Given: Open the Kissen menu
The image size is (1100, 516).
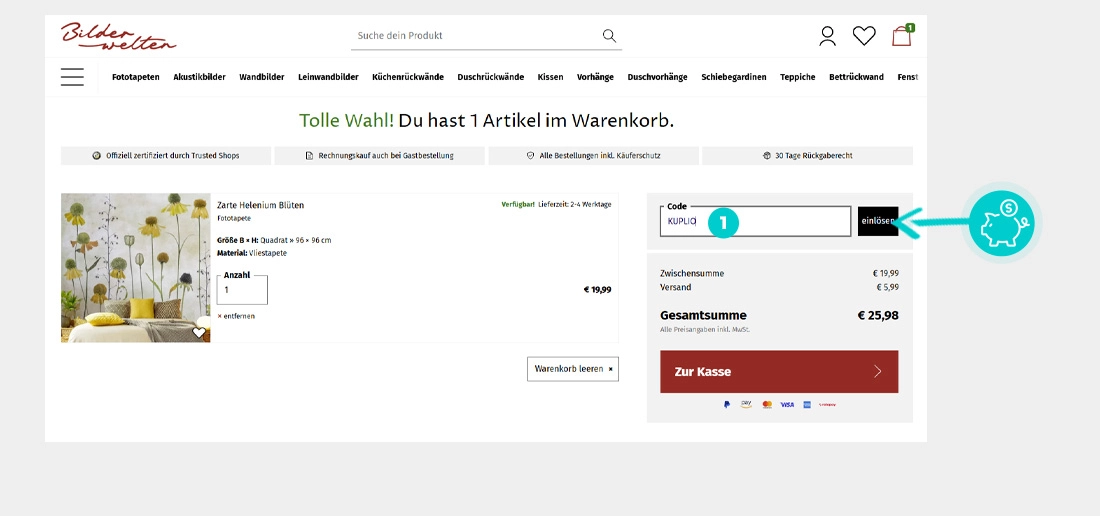Looking at the screenshot, I should click(x=551, y=77).
